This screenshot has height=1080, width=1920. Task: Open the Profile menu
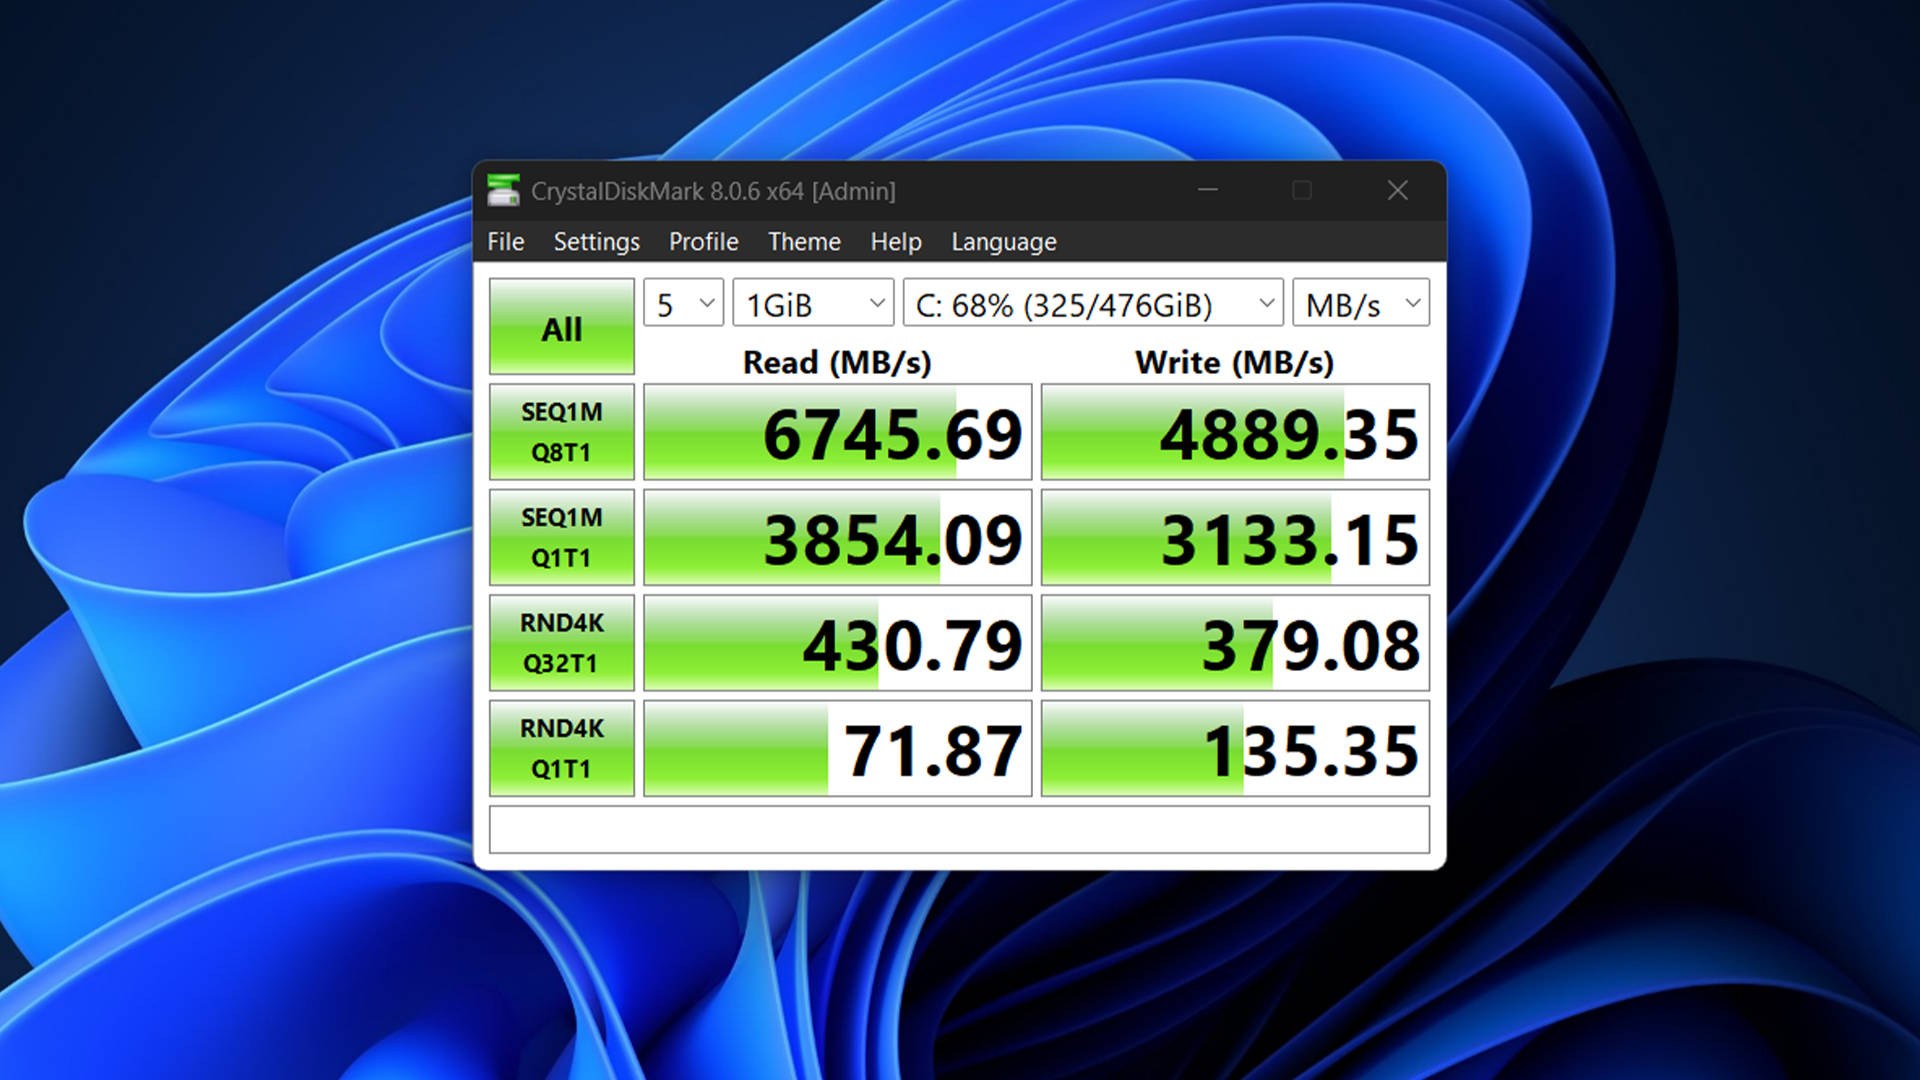click(704, 242)
